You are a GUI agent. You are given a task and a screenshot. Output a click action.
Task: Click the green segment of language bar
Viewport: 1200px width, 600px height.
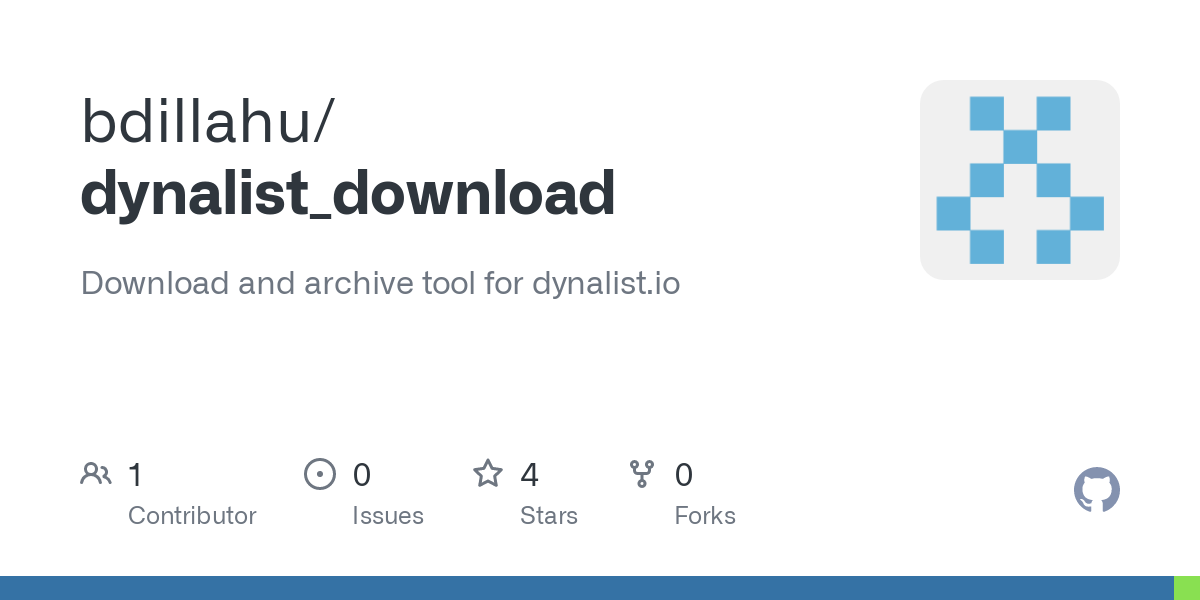[1186, 588]
